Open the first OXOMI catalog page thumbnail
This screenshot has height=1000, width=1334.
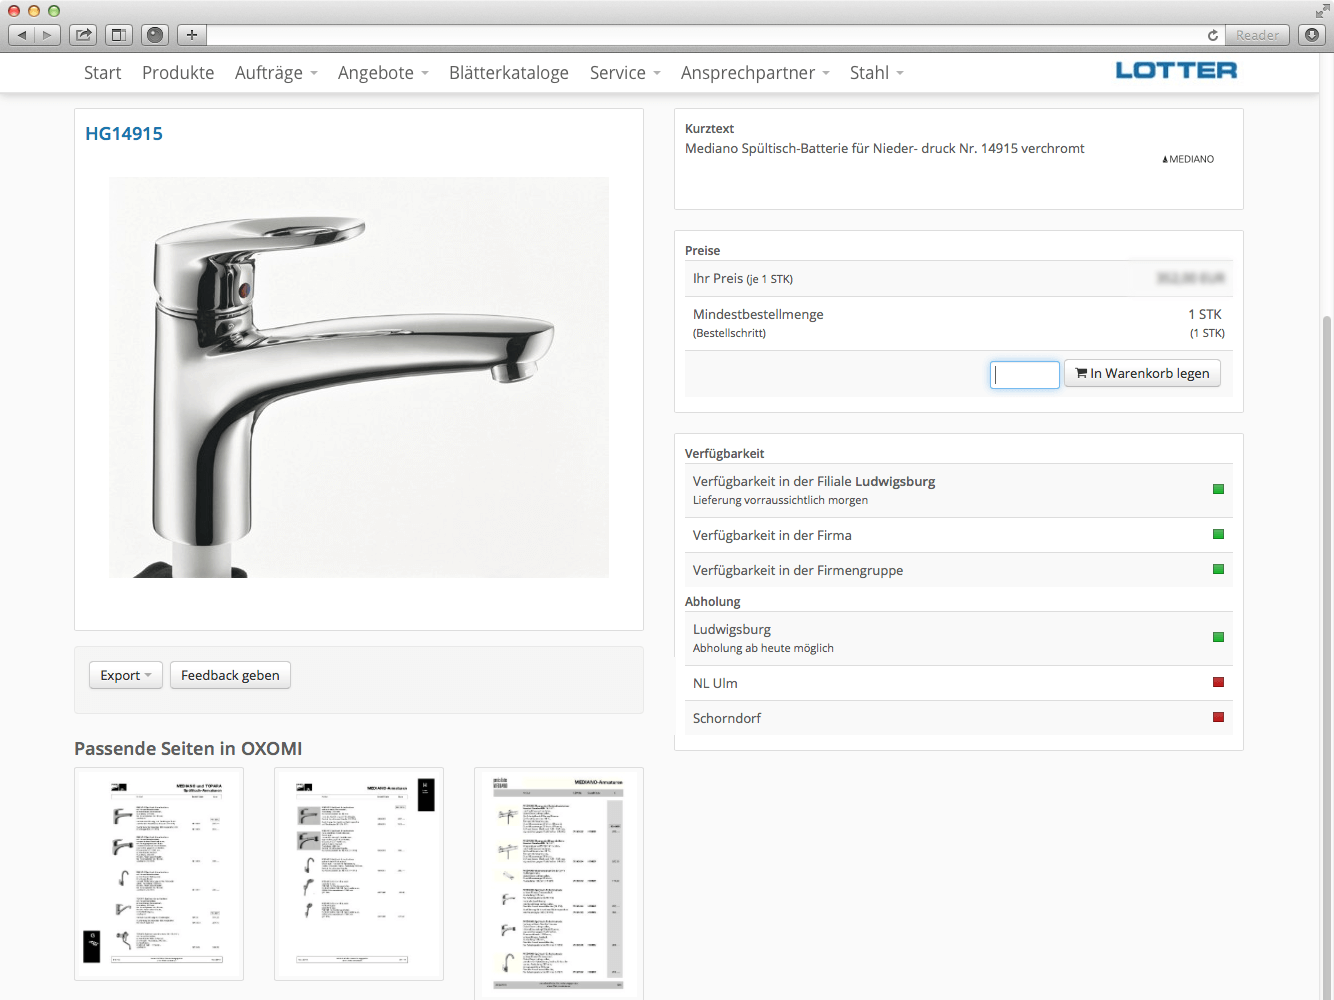pyautogui.click(x=159, y=874)
